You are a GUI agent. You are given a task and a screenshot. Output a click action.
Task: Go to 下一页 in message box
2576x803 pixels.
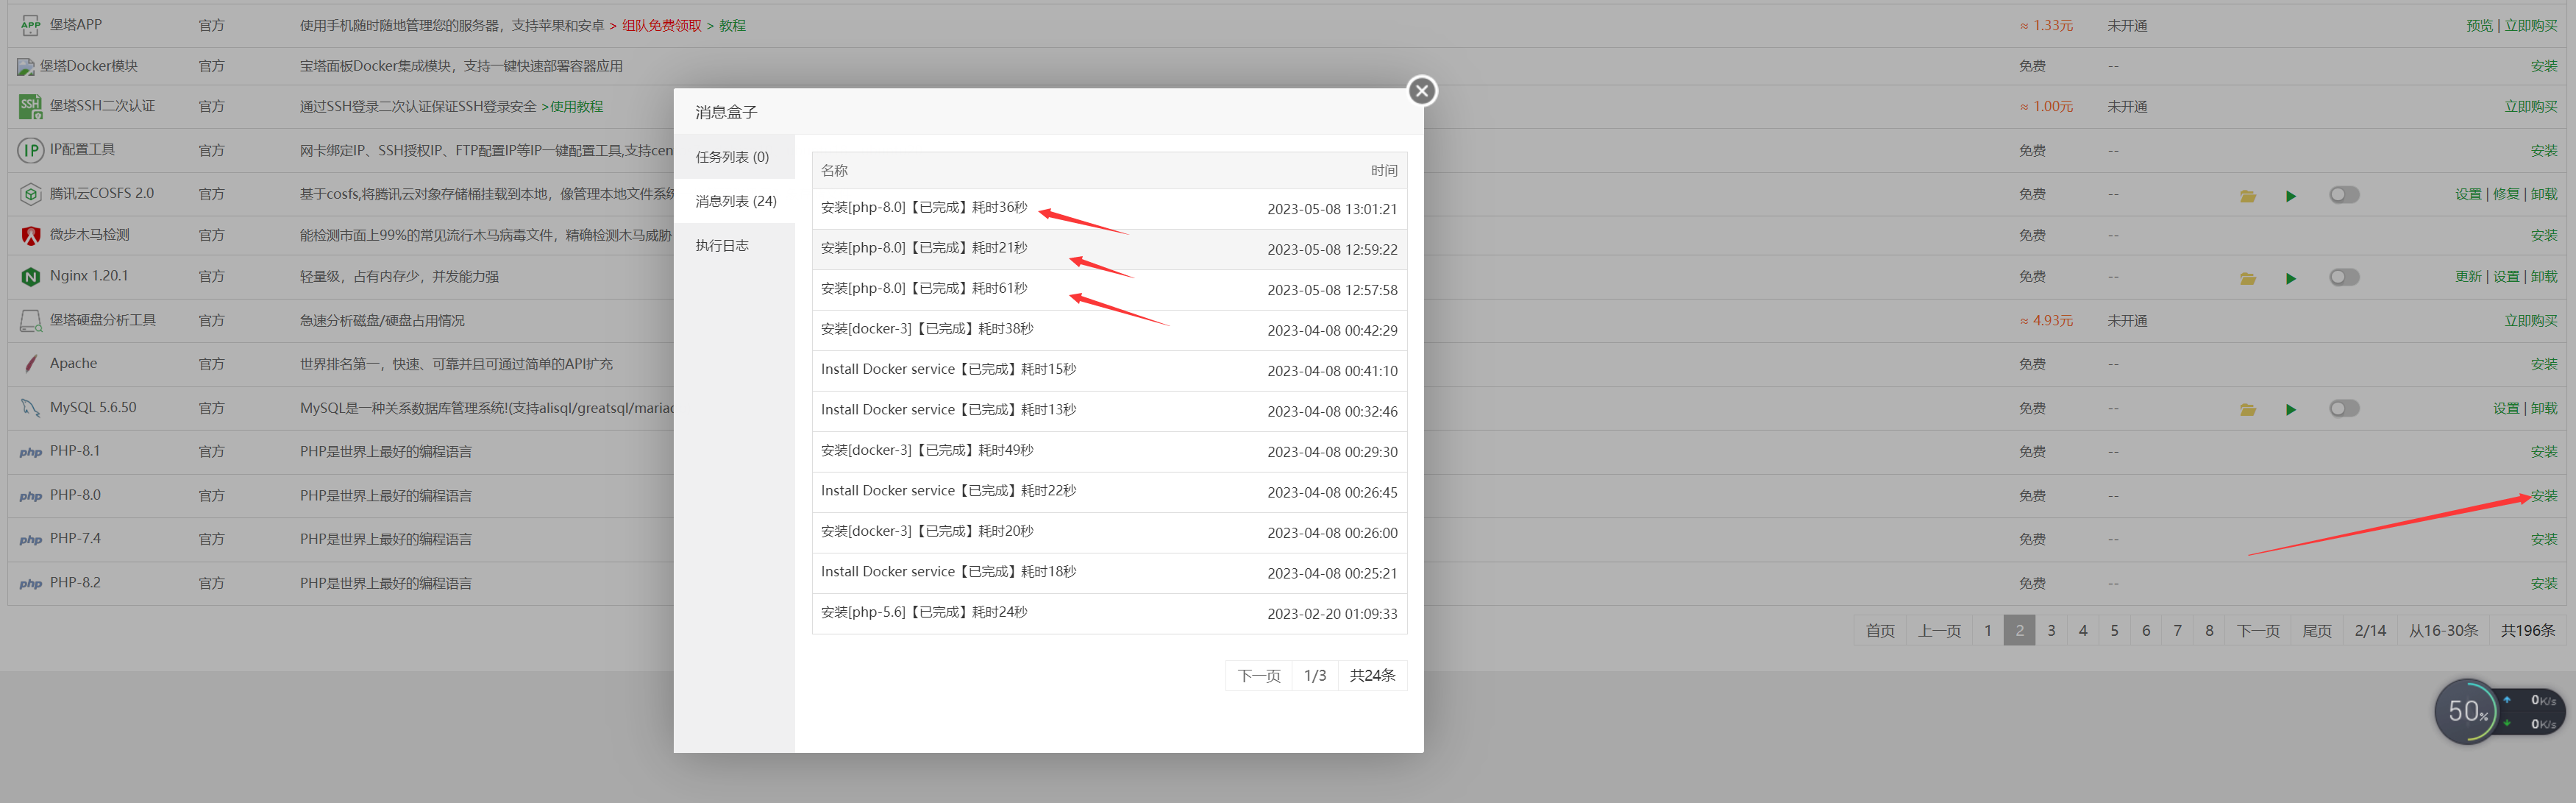1258,675
